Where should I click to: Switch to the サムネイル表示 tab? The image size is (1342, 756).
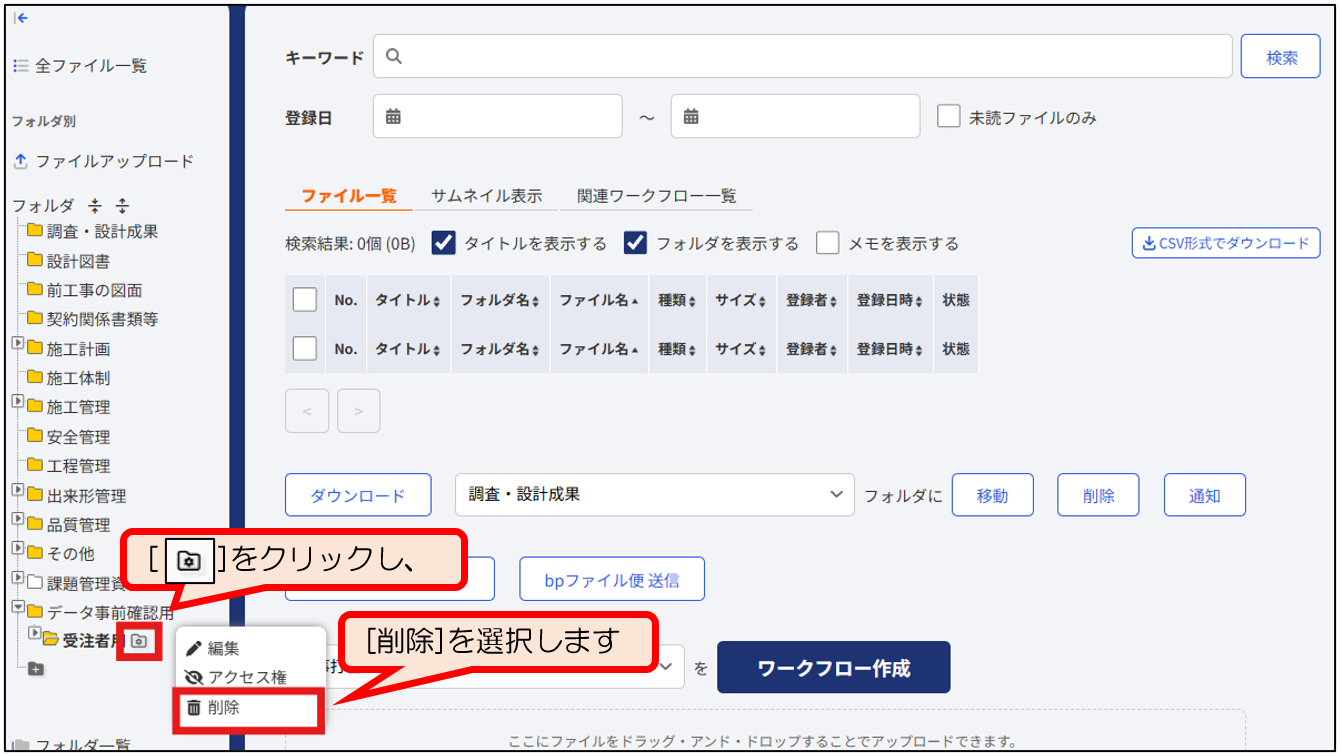486,196
